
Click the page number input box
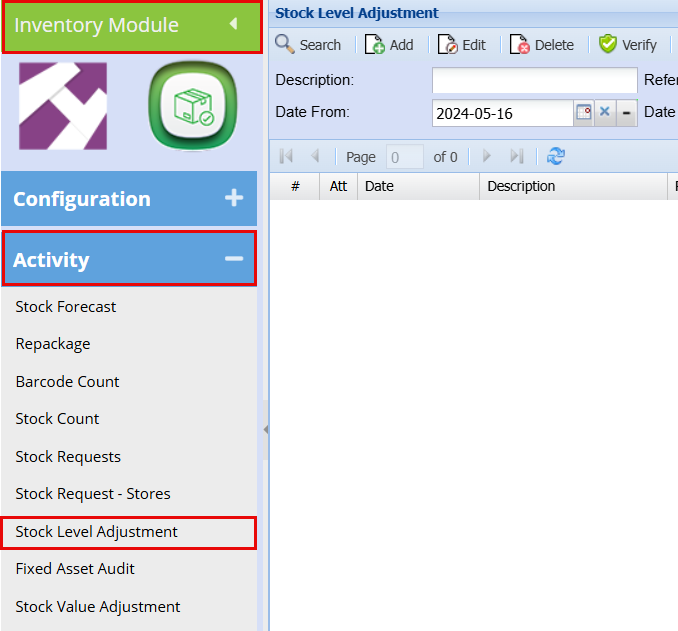click(405, 157)
